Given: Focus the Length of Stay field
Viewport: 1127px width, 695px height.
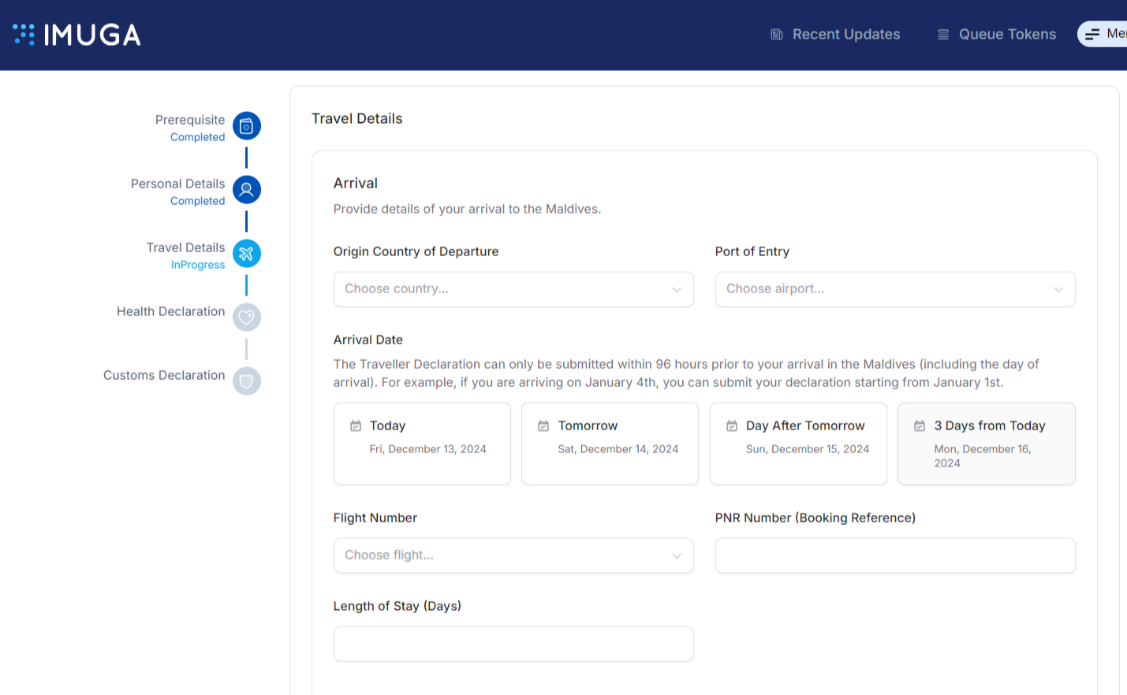Looking at the screenshot, I should (513, 644).
